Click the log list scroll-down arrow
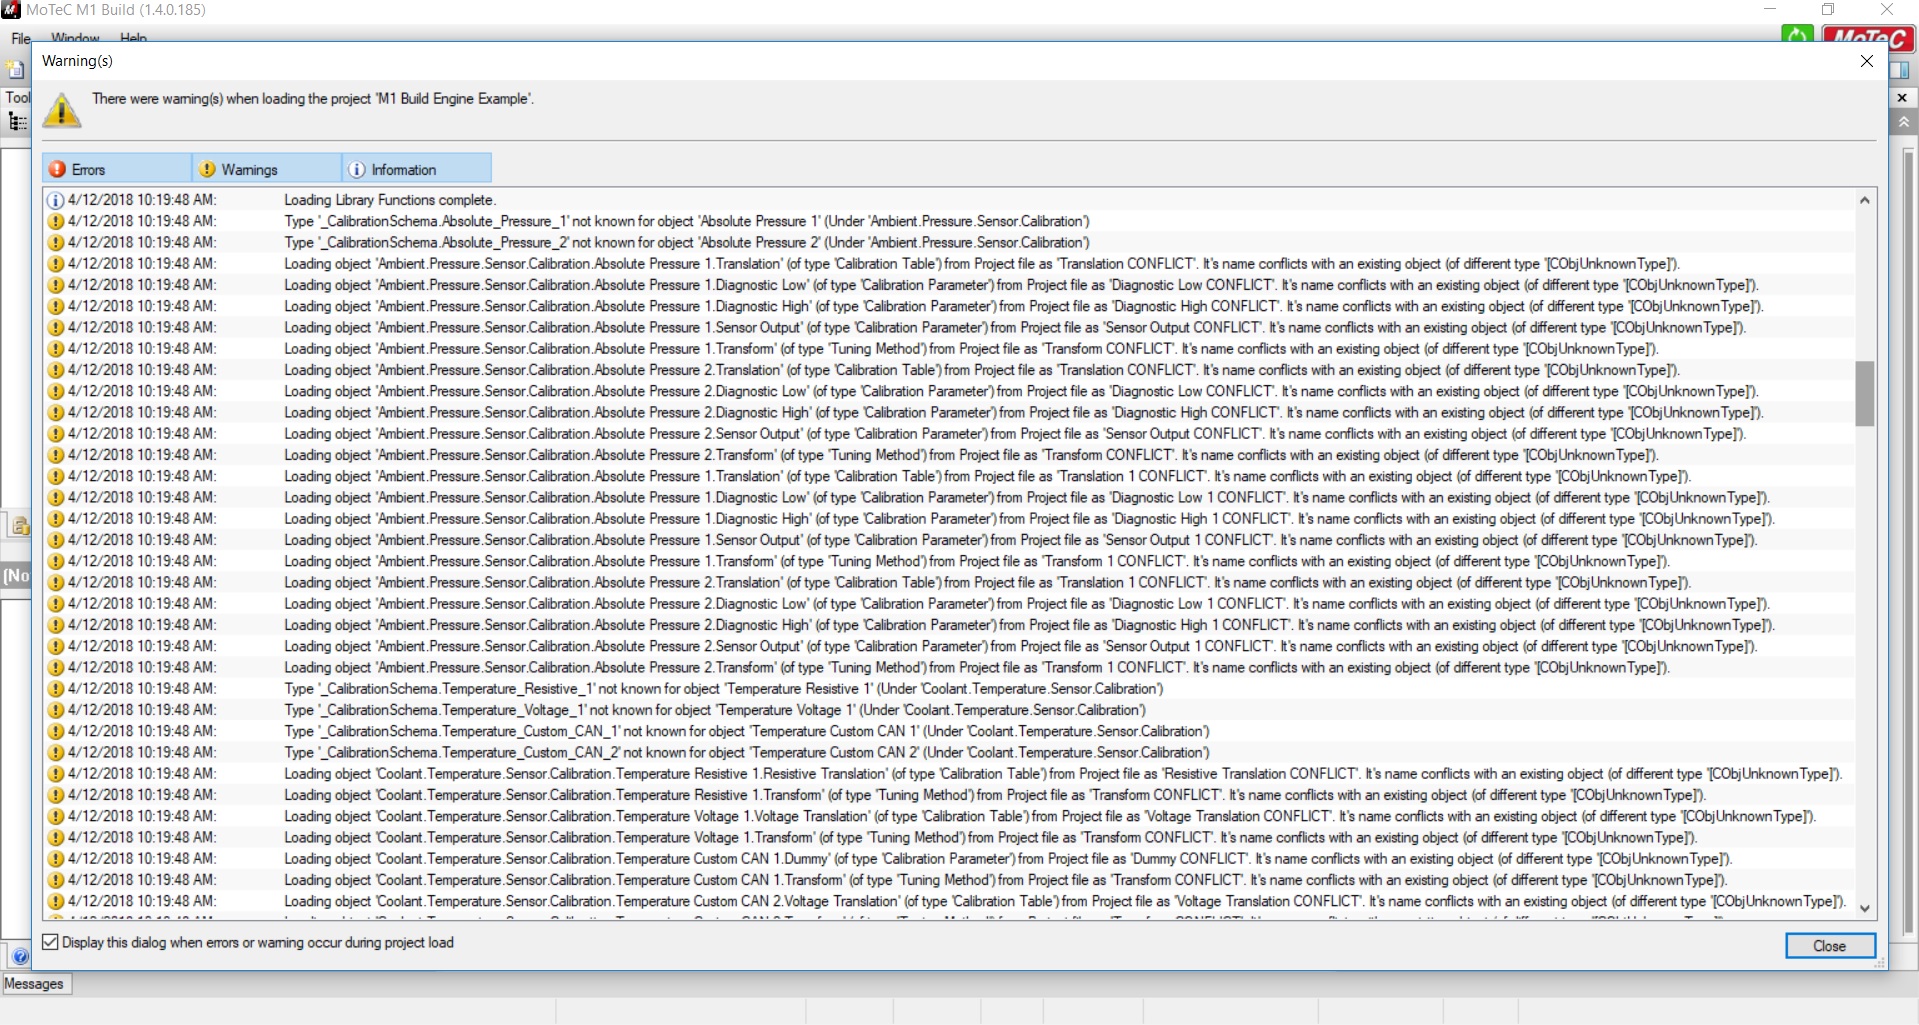 (x=1864, y=908)
